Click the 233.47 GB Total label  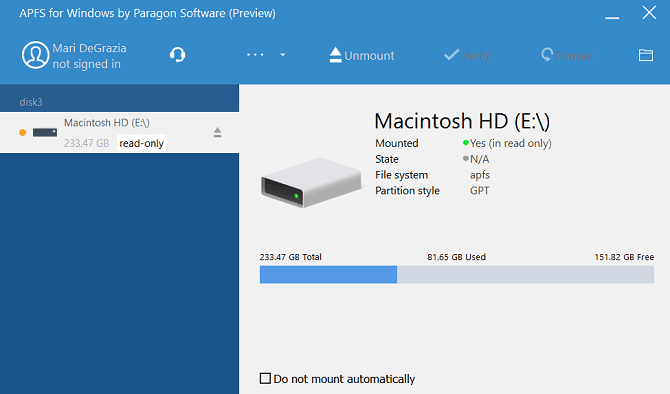[291, 257]
